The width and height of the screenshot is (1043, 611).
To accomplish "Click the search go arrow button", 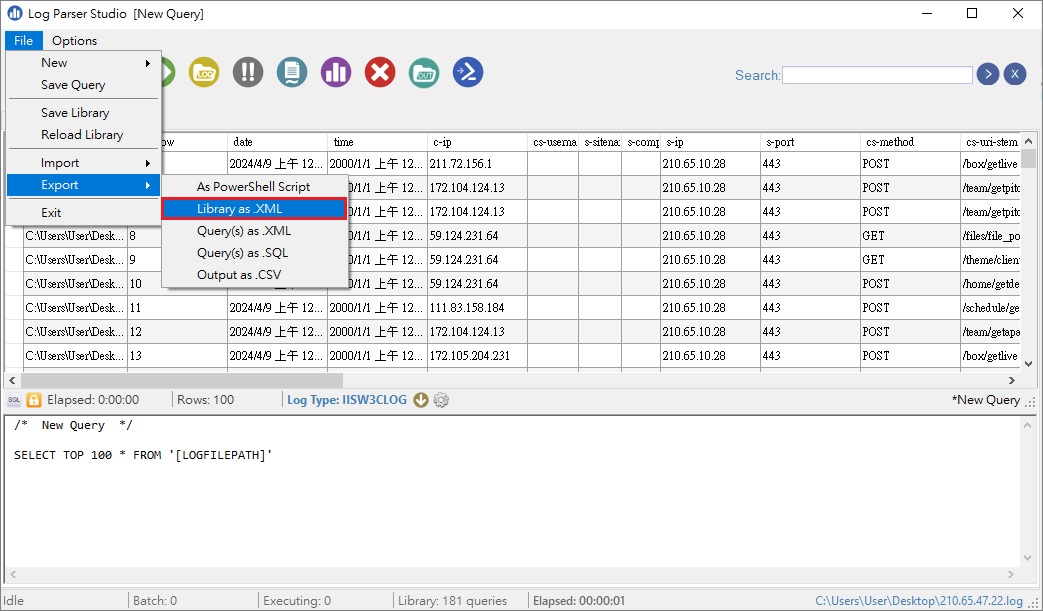I will (988, 74).
